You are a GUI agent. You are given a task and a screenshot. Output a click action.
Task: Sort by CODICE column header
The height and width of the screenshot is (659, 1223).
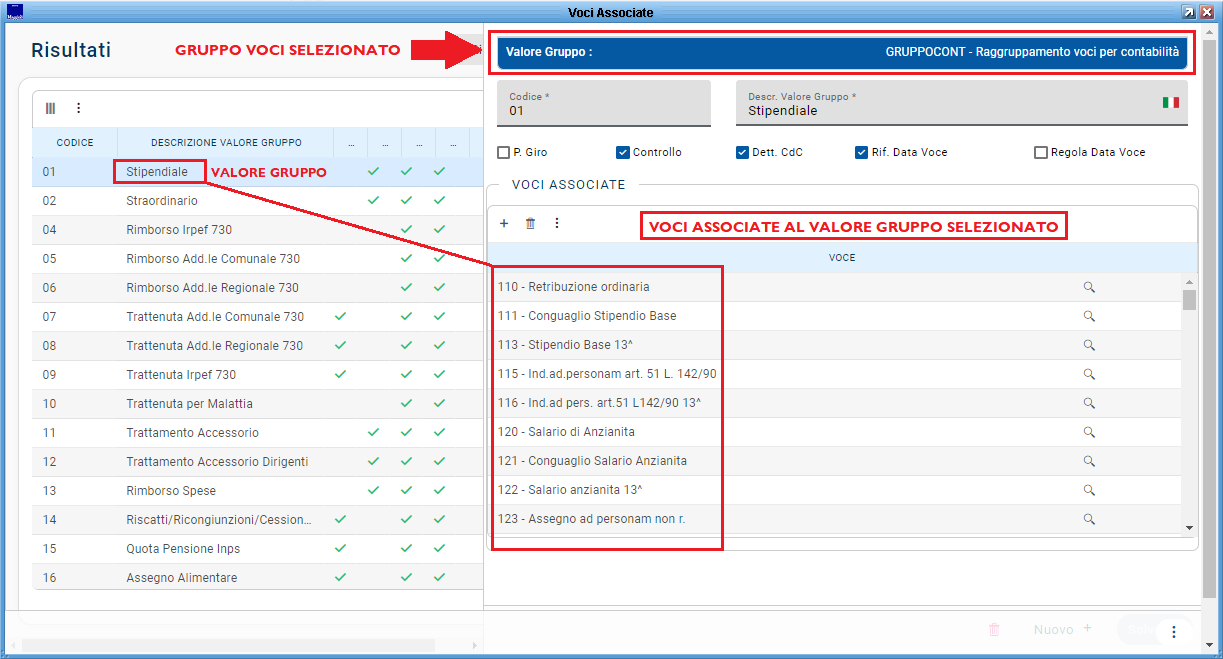click(x=75, y=143)
